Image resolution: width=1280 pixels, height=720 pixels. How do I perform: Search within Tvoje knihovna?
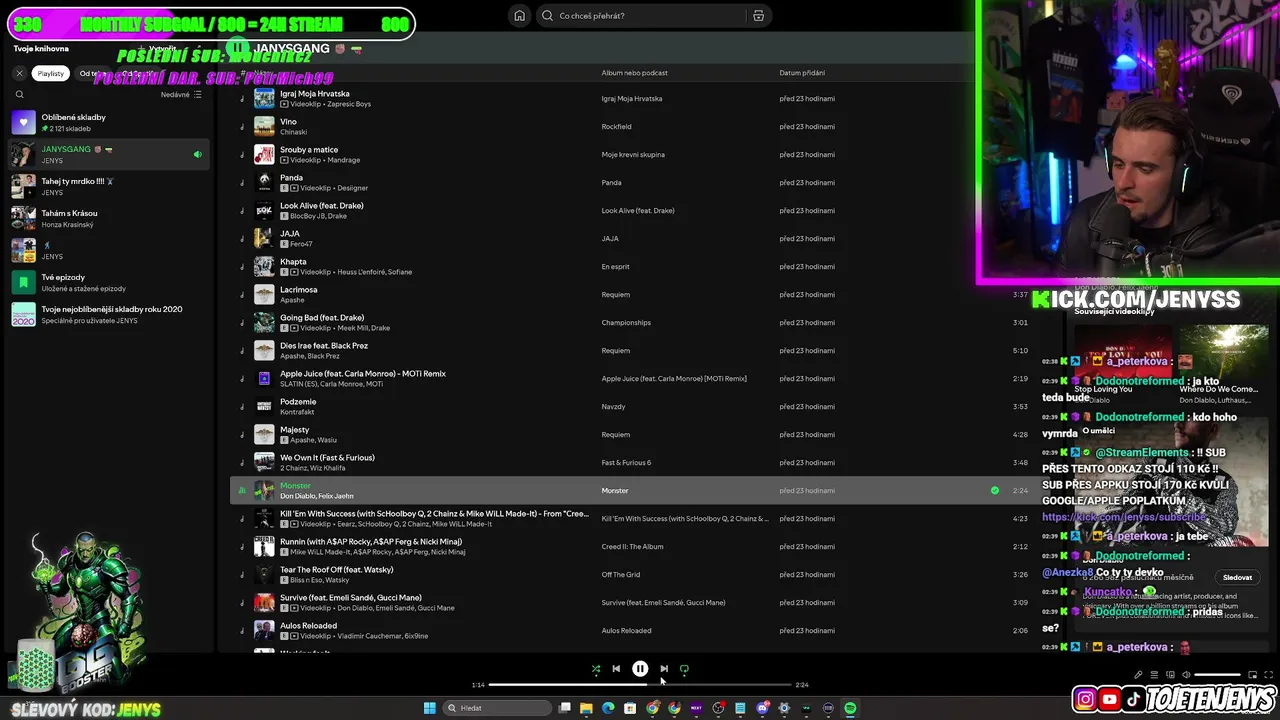(x=19, y=95)
